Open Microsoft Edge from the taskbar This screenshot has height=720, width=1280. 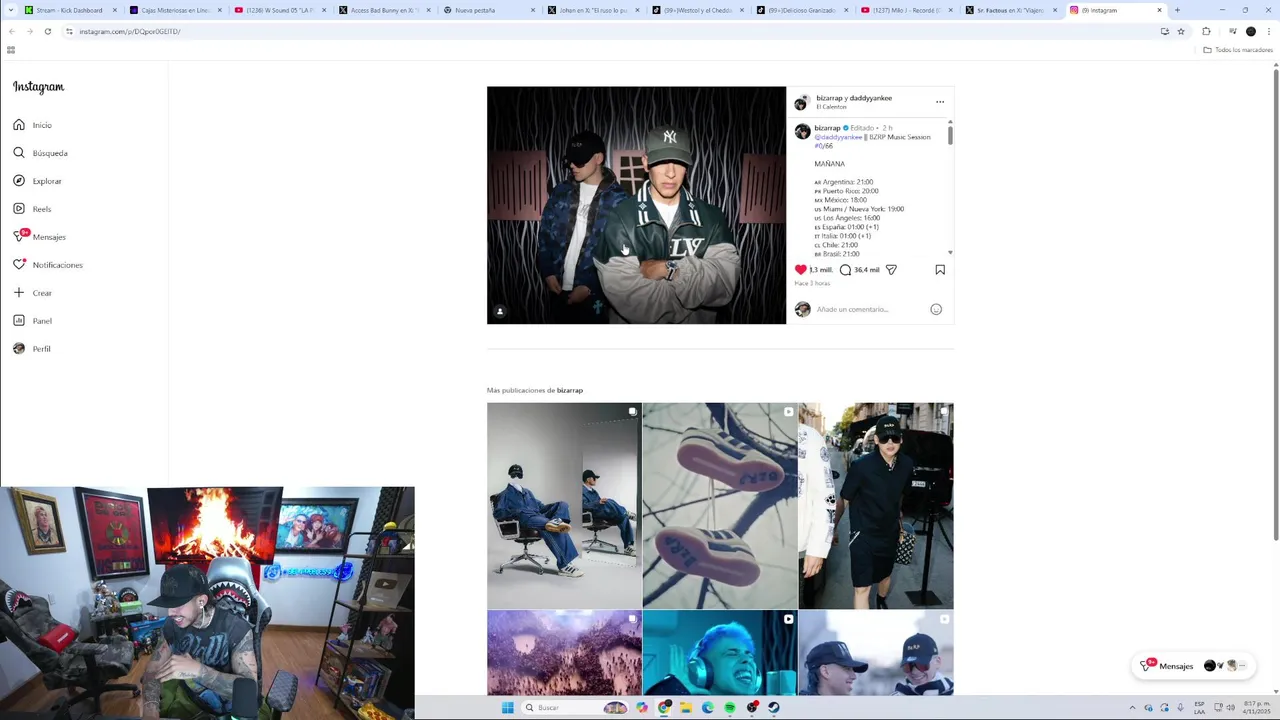coord(708,708)
